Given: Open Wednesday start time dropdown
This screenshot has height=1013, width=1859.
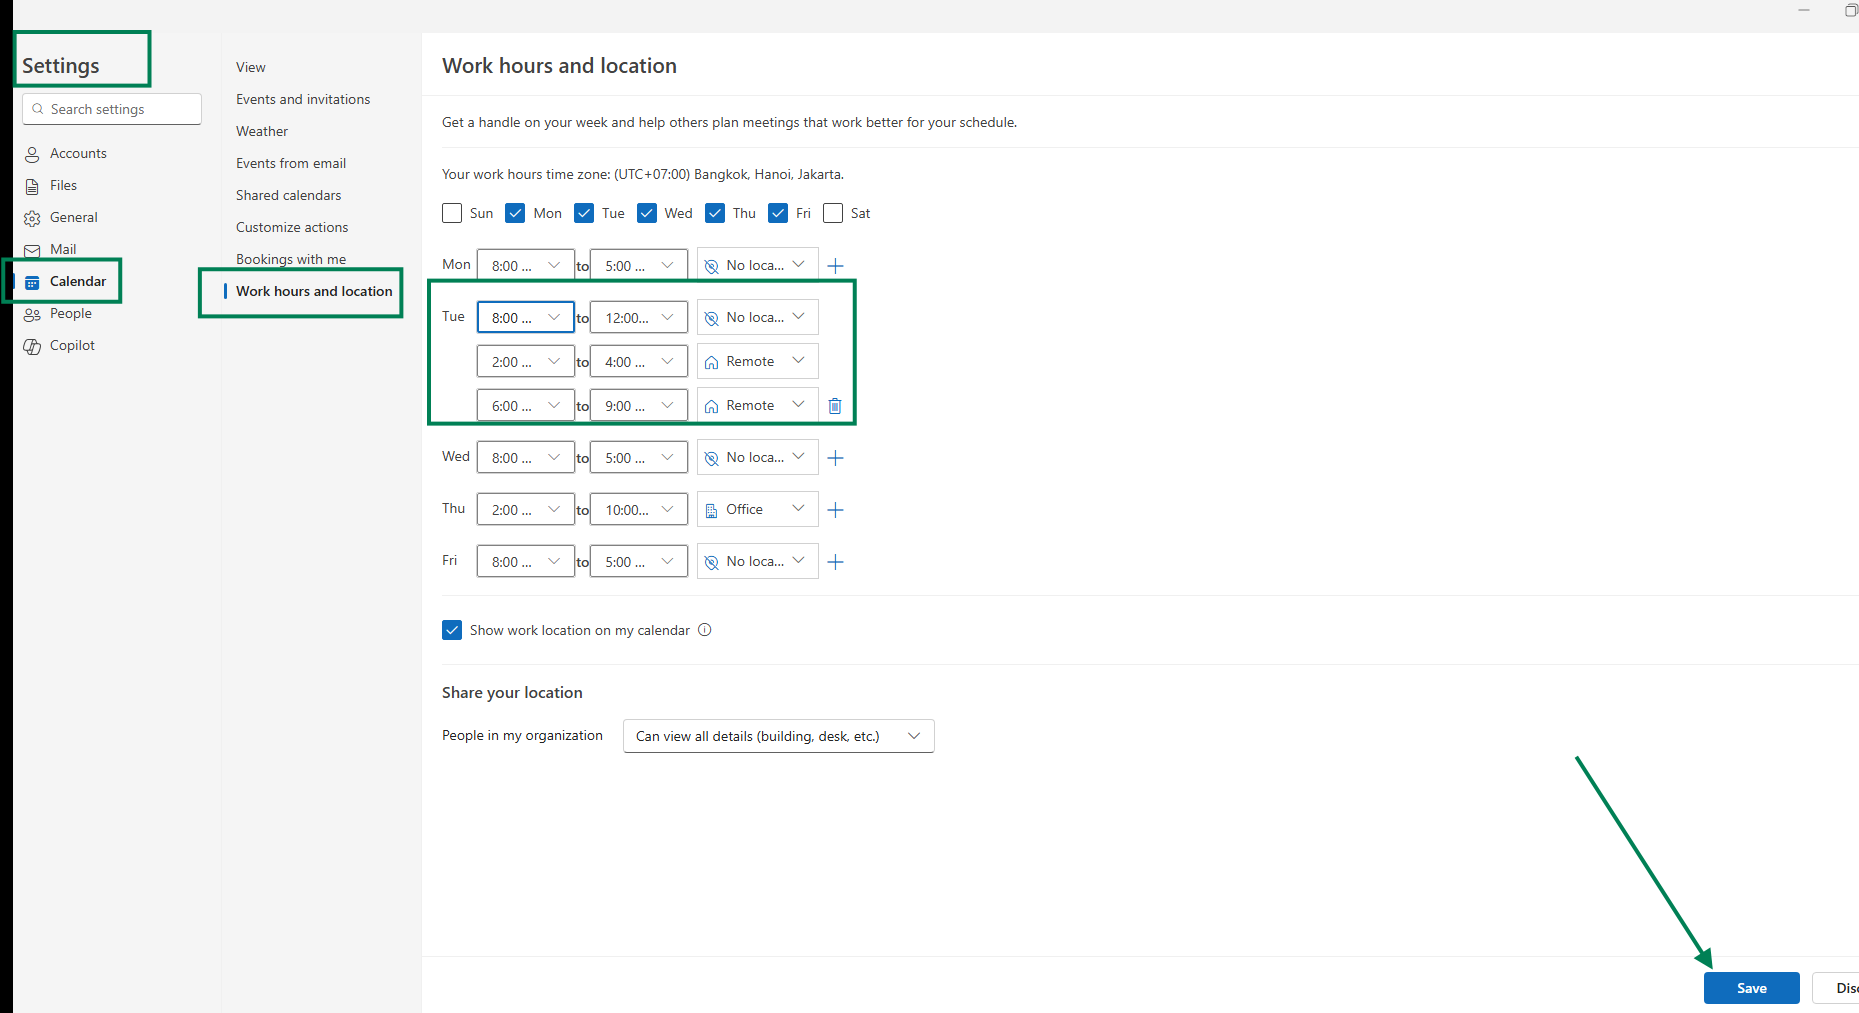Looking at the screenshot, I should (x=526, y=458).
